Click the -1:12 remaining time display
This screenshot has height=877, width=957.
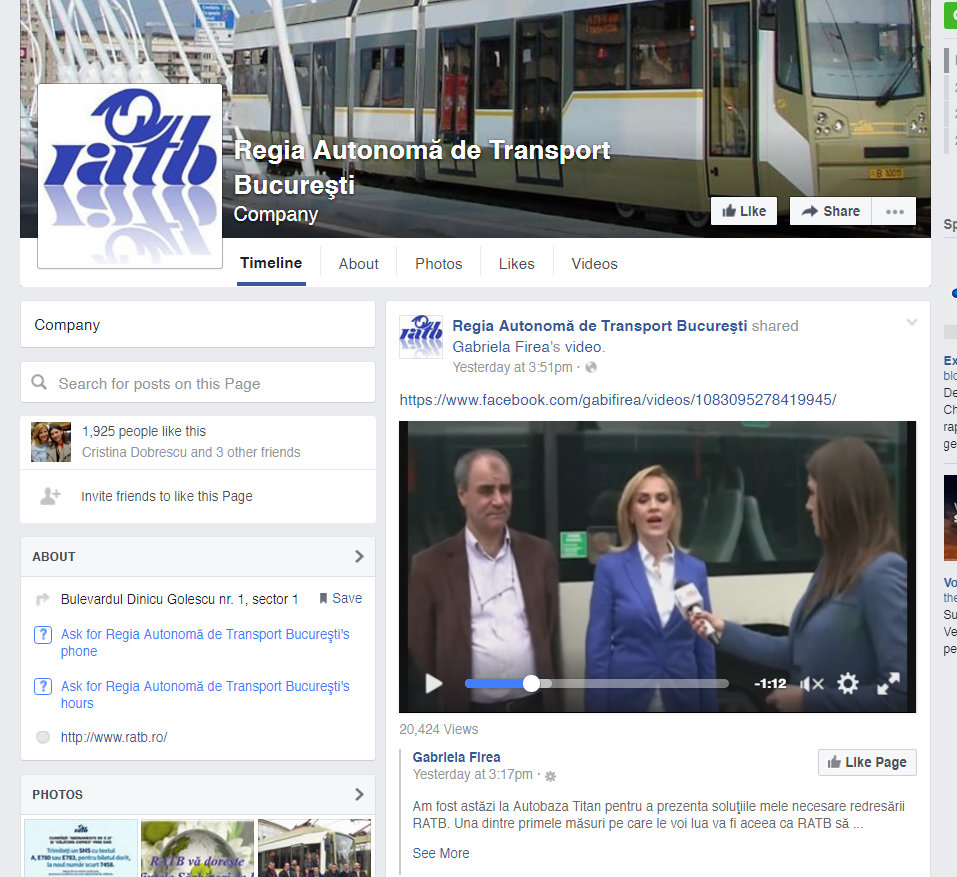pos(770,684)
